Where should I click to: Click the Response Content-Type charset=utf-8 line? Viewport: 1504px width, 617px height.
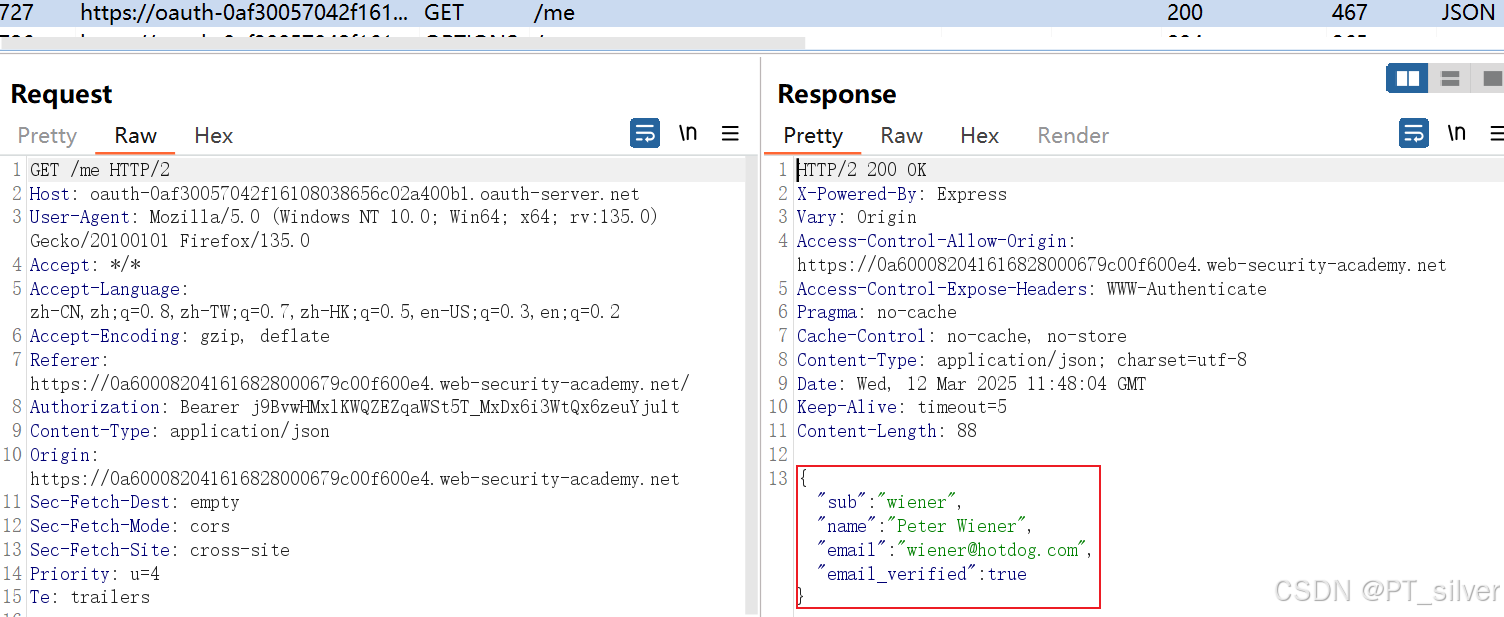pos(1021,360)
